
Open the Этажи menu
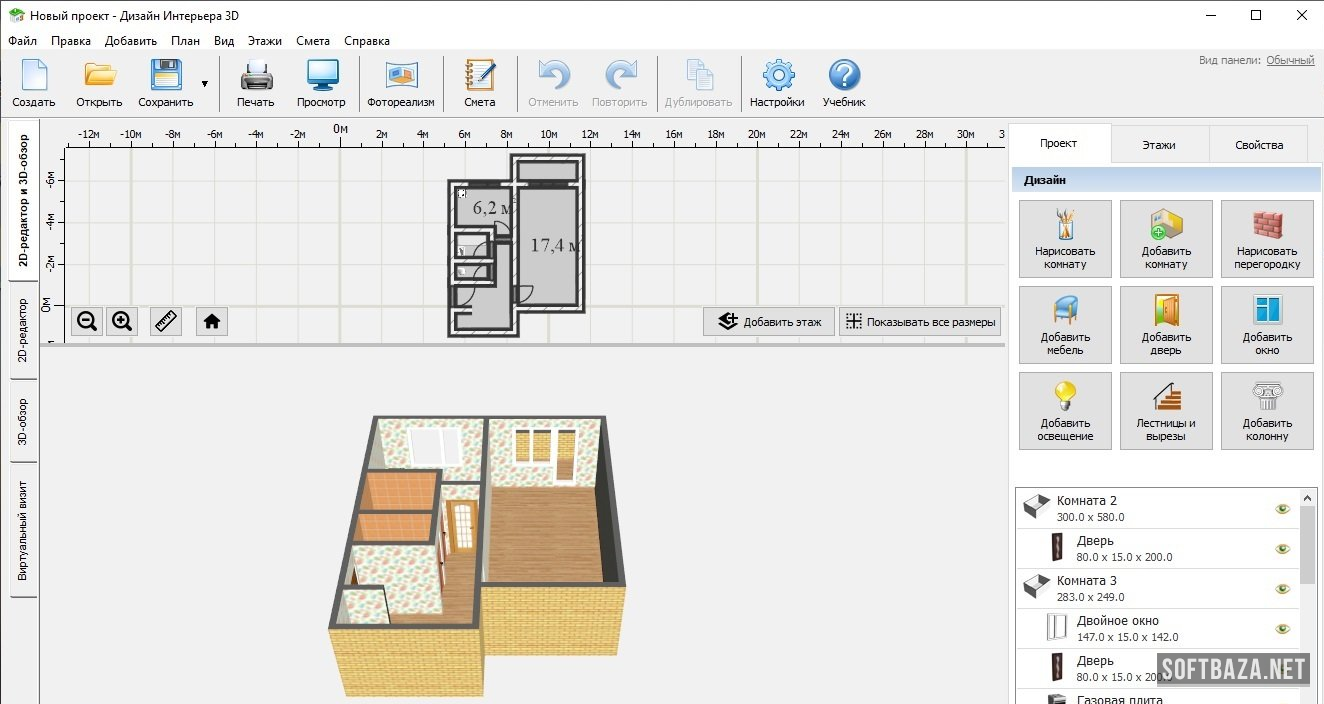(x=264, y=41)
